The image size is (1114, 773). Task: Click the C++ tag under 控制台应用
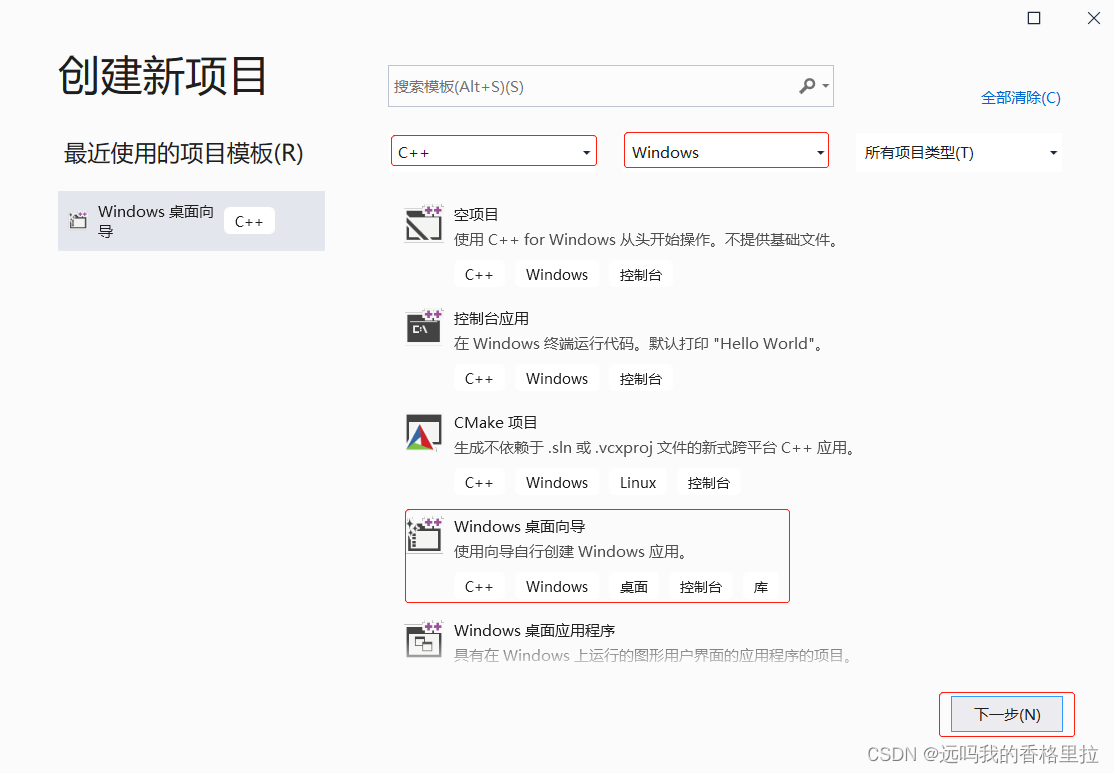(x=479, y=379)
